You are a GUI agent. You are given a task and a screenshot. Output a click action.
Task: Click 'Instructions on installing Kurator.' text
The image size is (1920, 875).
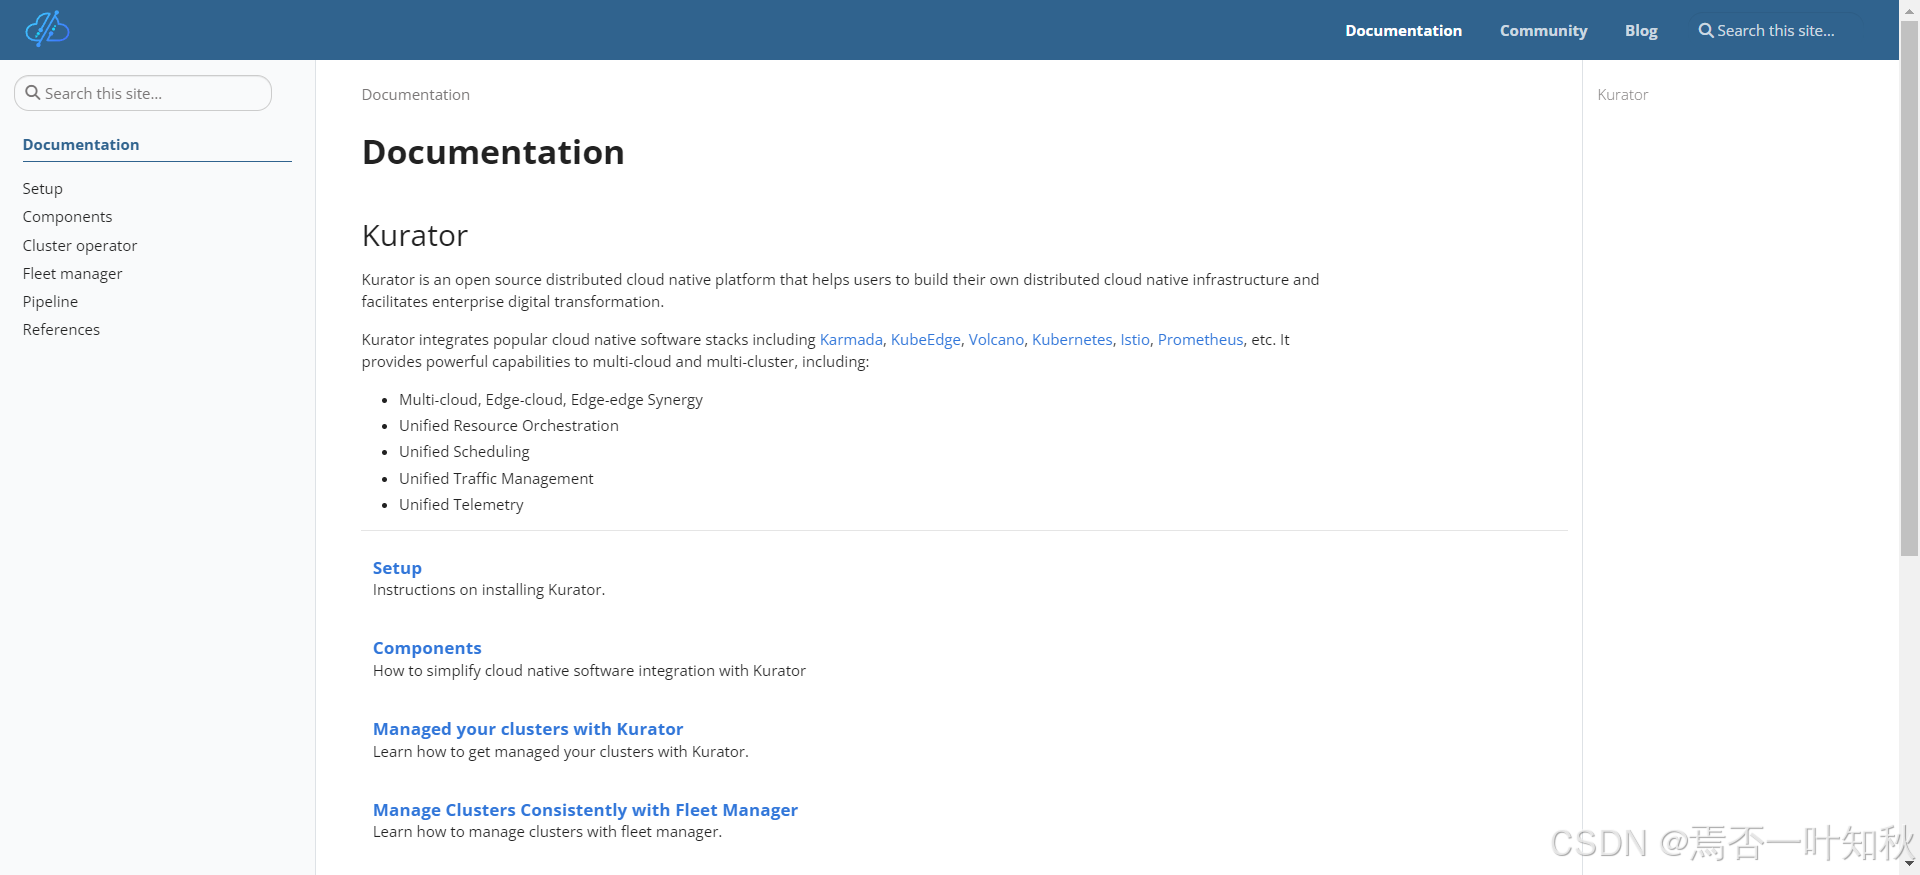[489, 590]
